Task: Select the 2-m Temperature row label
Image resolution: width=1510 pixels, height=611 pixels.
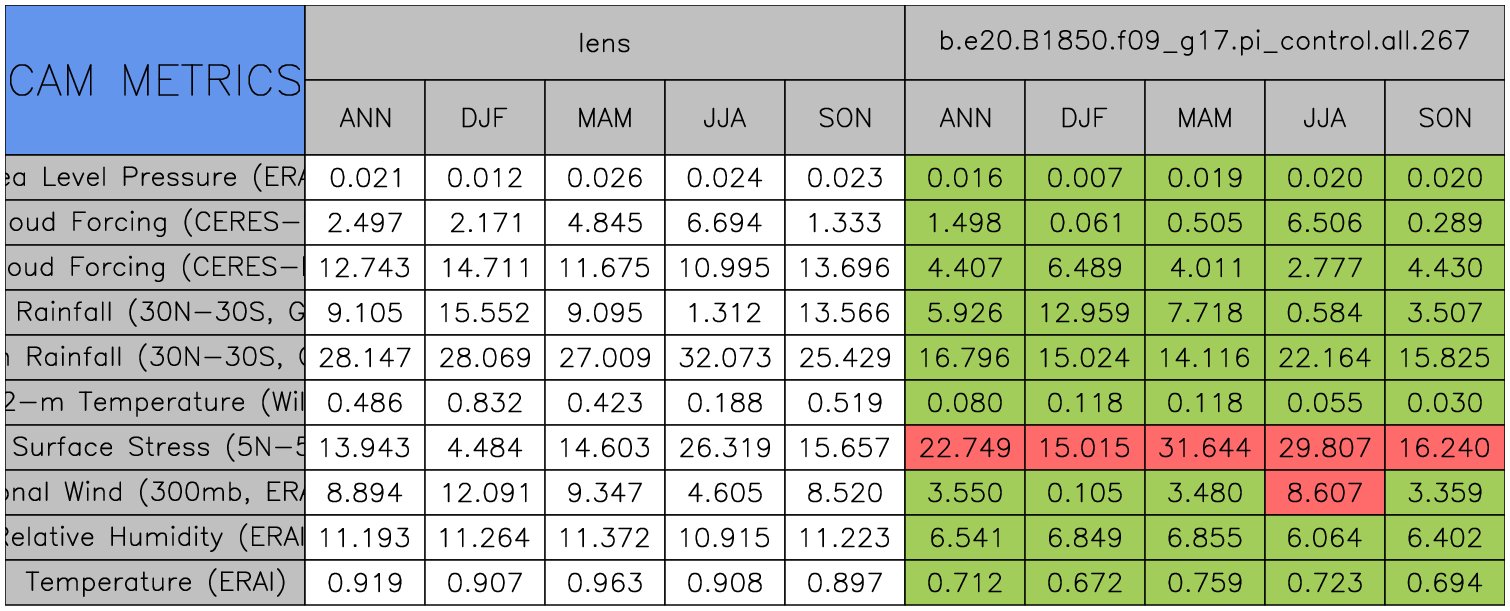Action: pyautogui.click(x=155, y=402)
